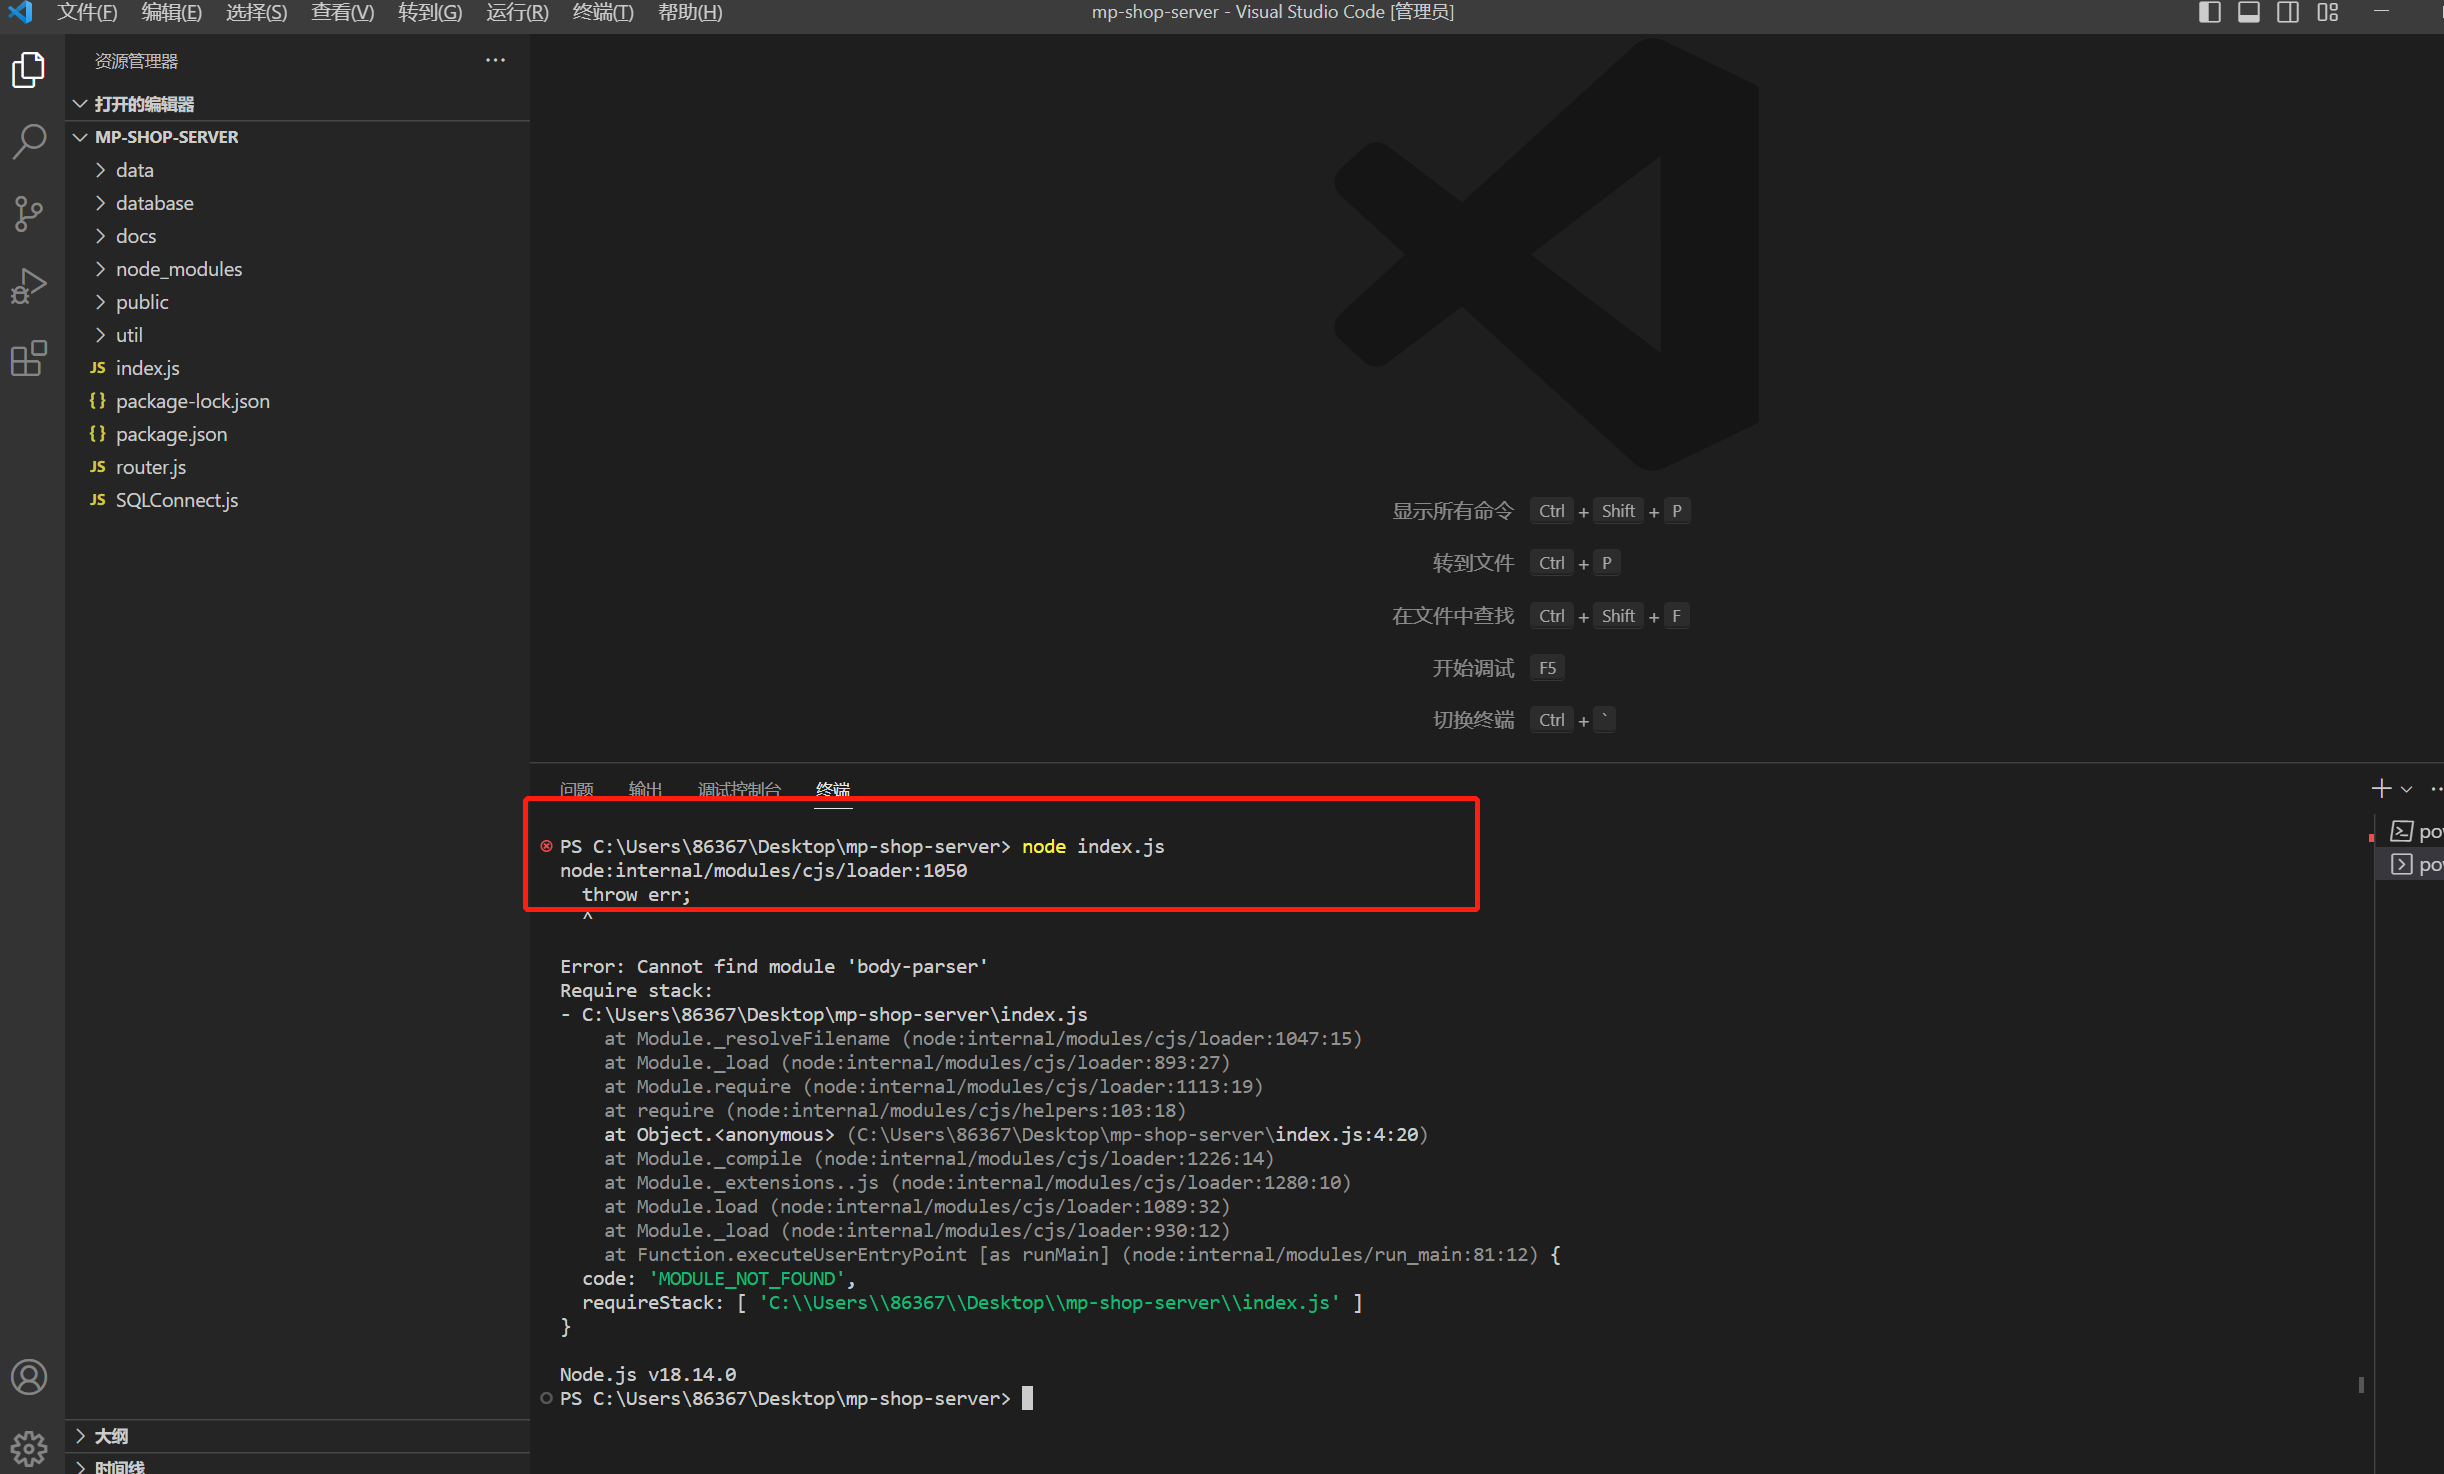Expand the docs folder
Screen dimensions: 2444x1474
click(100, 236)
